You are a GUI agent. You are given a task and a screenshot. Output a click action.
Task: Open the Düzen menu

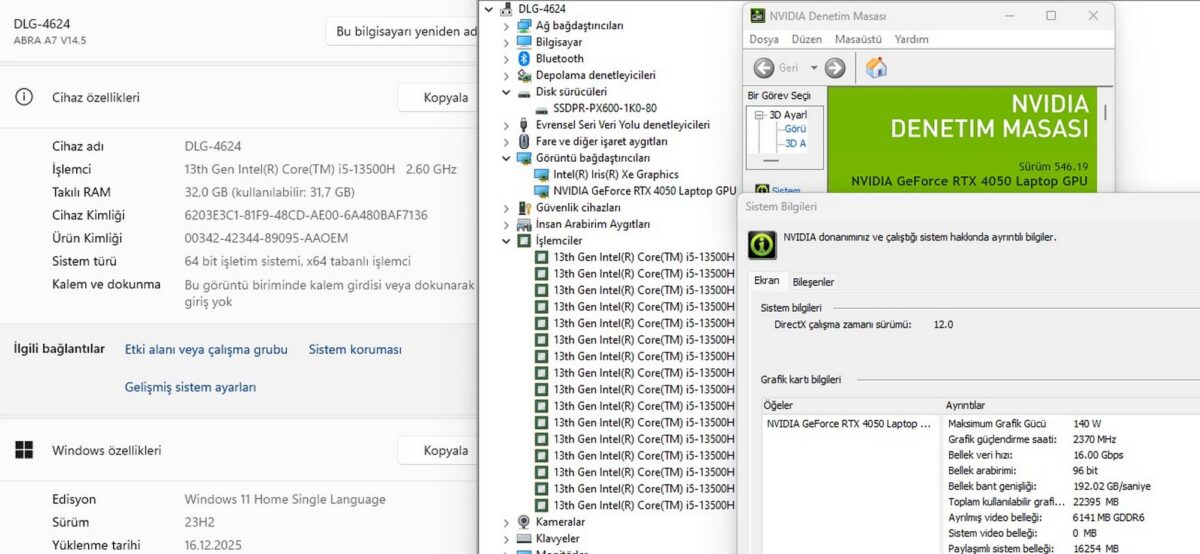tap(807, 39)
